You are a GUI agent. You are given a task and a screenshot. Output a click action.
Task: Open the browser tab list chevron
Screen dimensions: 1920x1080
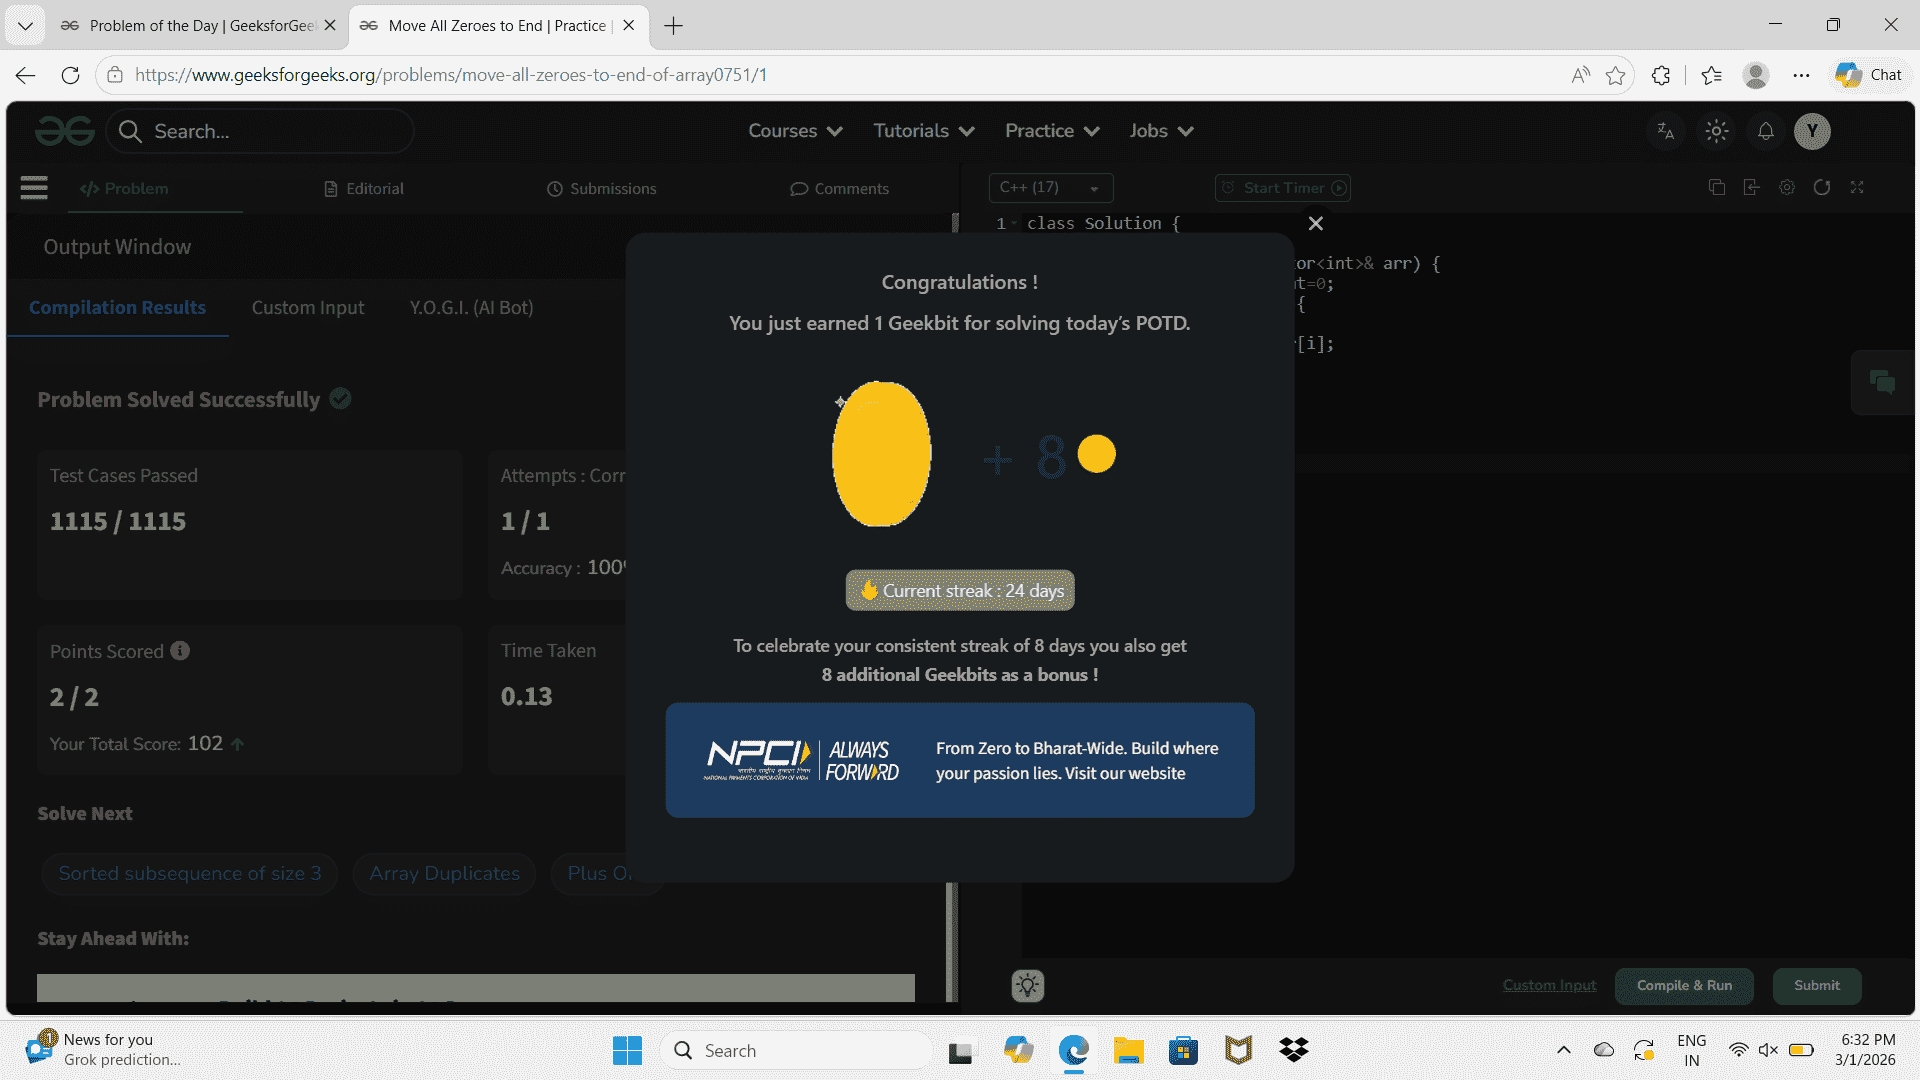click(25, 25)
